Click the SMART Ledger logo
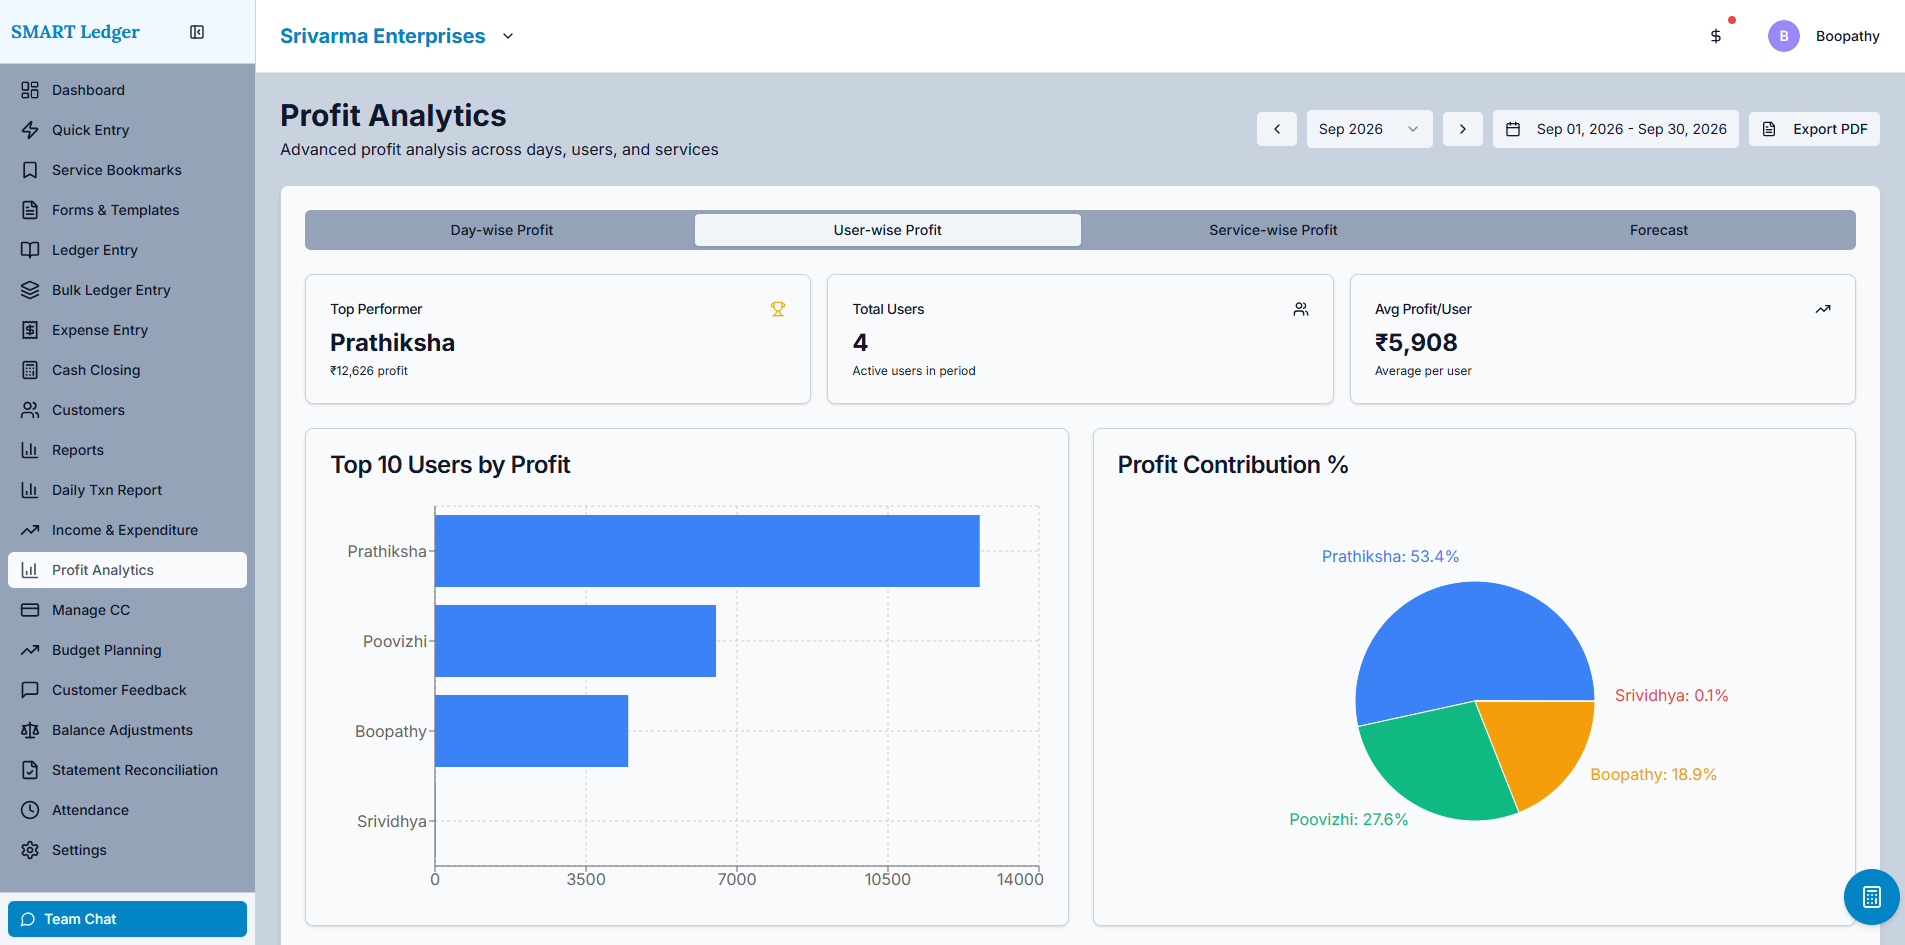The width and height of the screenshot is (1905, 945). (x=75, y=32)
